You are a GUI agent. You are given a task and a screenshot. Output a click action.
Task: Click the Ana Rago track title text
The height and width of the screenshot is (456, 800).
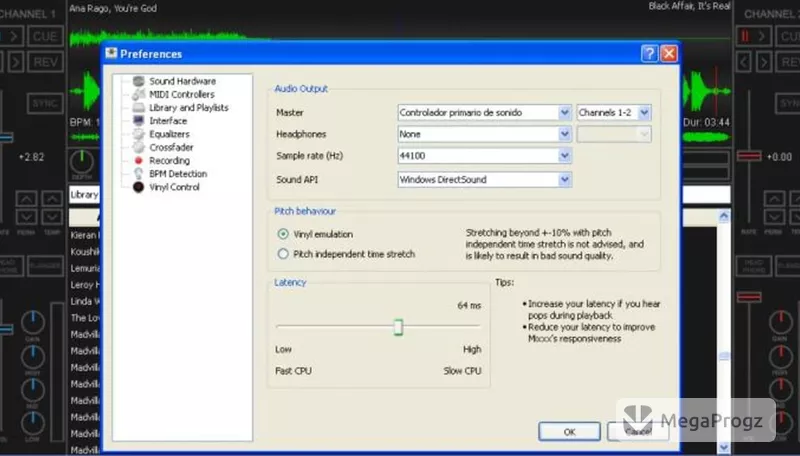[x=113, y=8]
